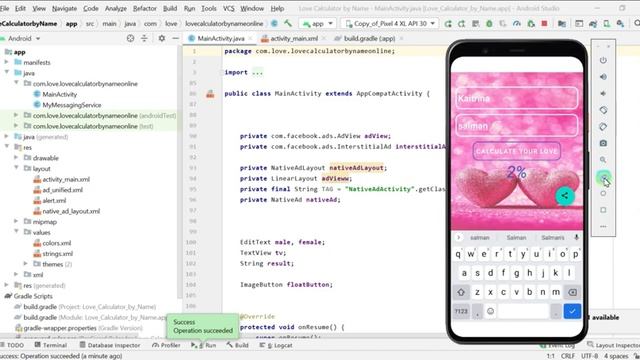Select the MainActivity.java editor tab
Image resolution: width=640 pixels, height=360 pixels.
click(220, 38)
